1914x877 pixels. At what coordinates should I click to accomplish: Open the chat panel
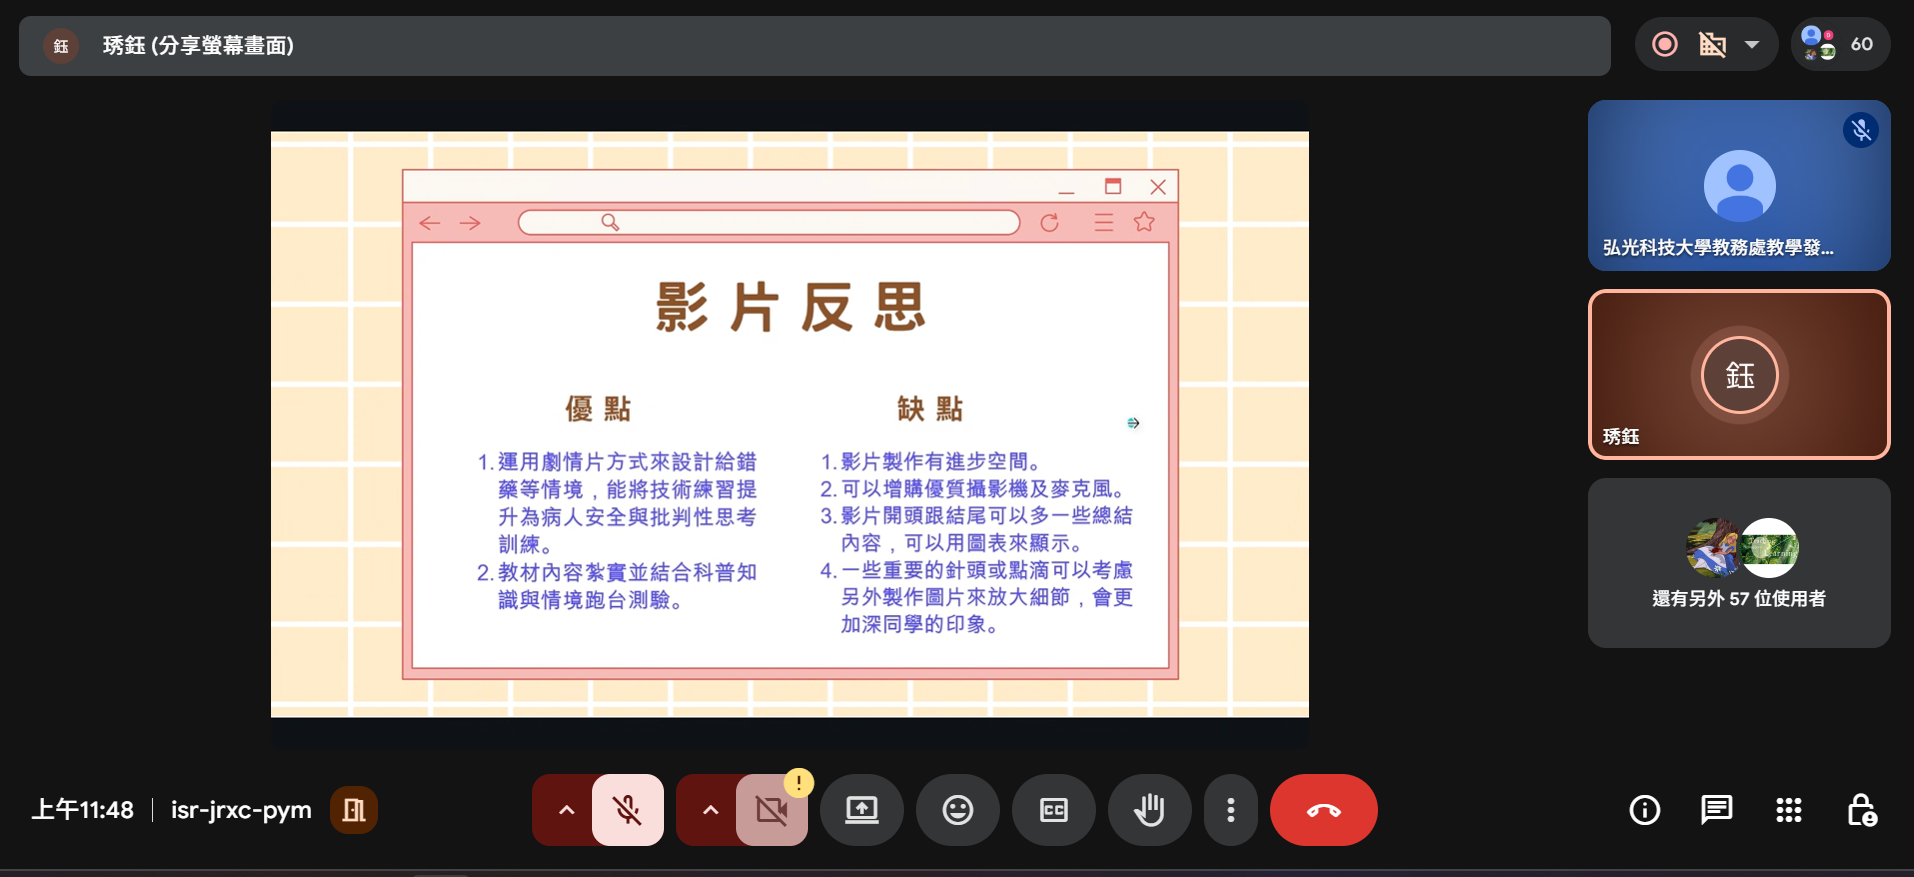(x=1716, y=810)
